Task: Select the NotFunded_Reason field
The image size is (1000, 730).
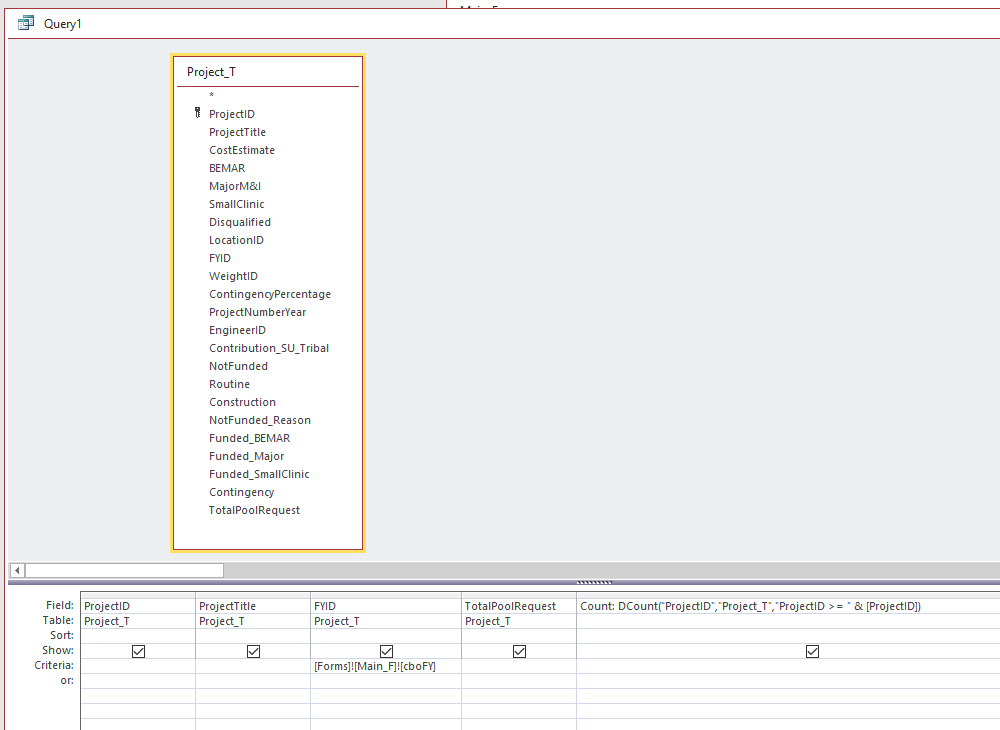Action: 260,420
